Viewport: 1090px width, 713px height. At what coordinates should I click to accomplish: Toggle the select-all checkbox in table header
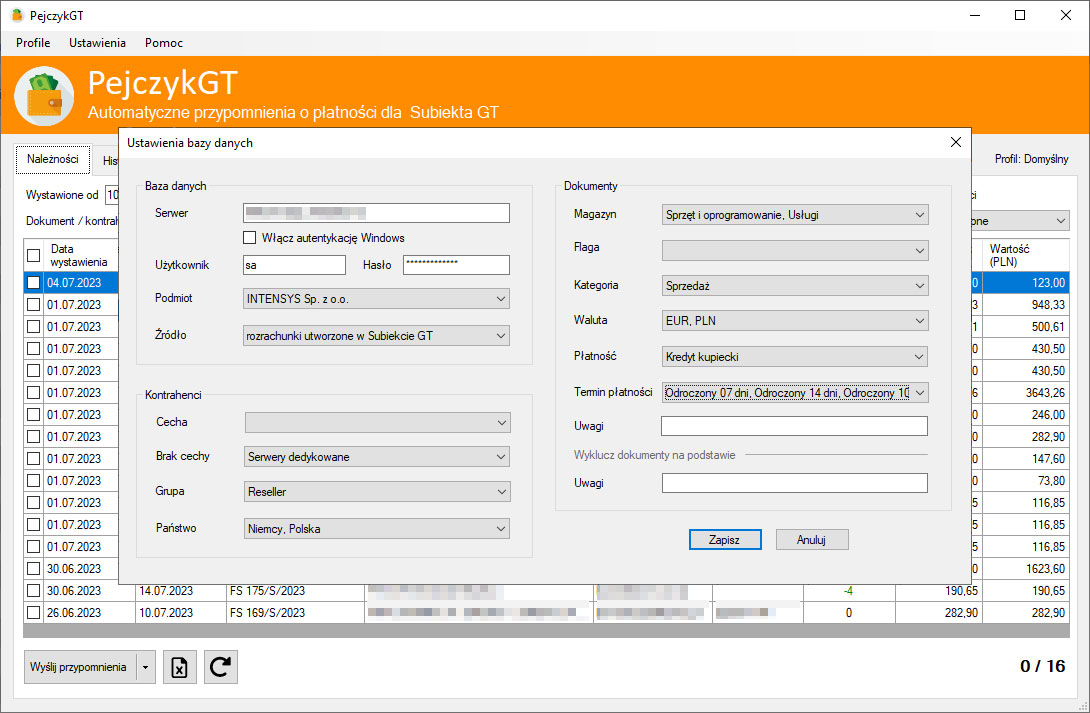pos(33,255)
